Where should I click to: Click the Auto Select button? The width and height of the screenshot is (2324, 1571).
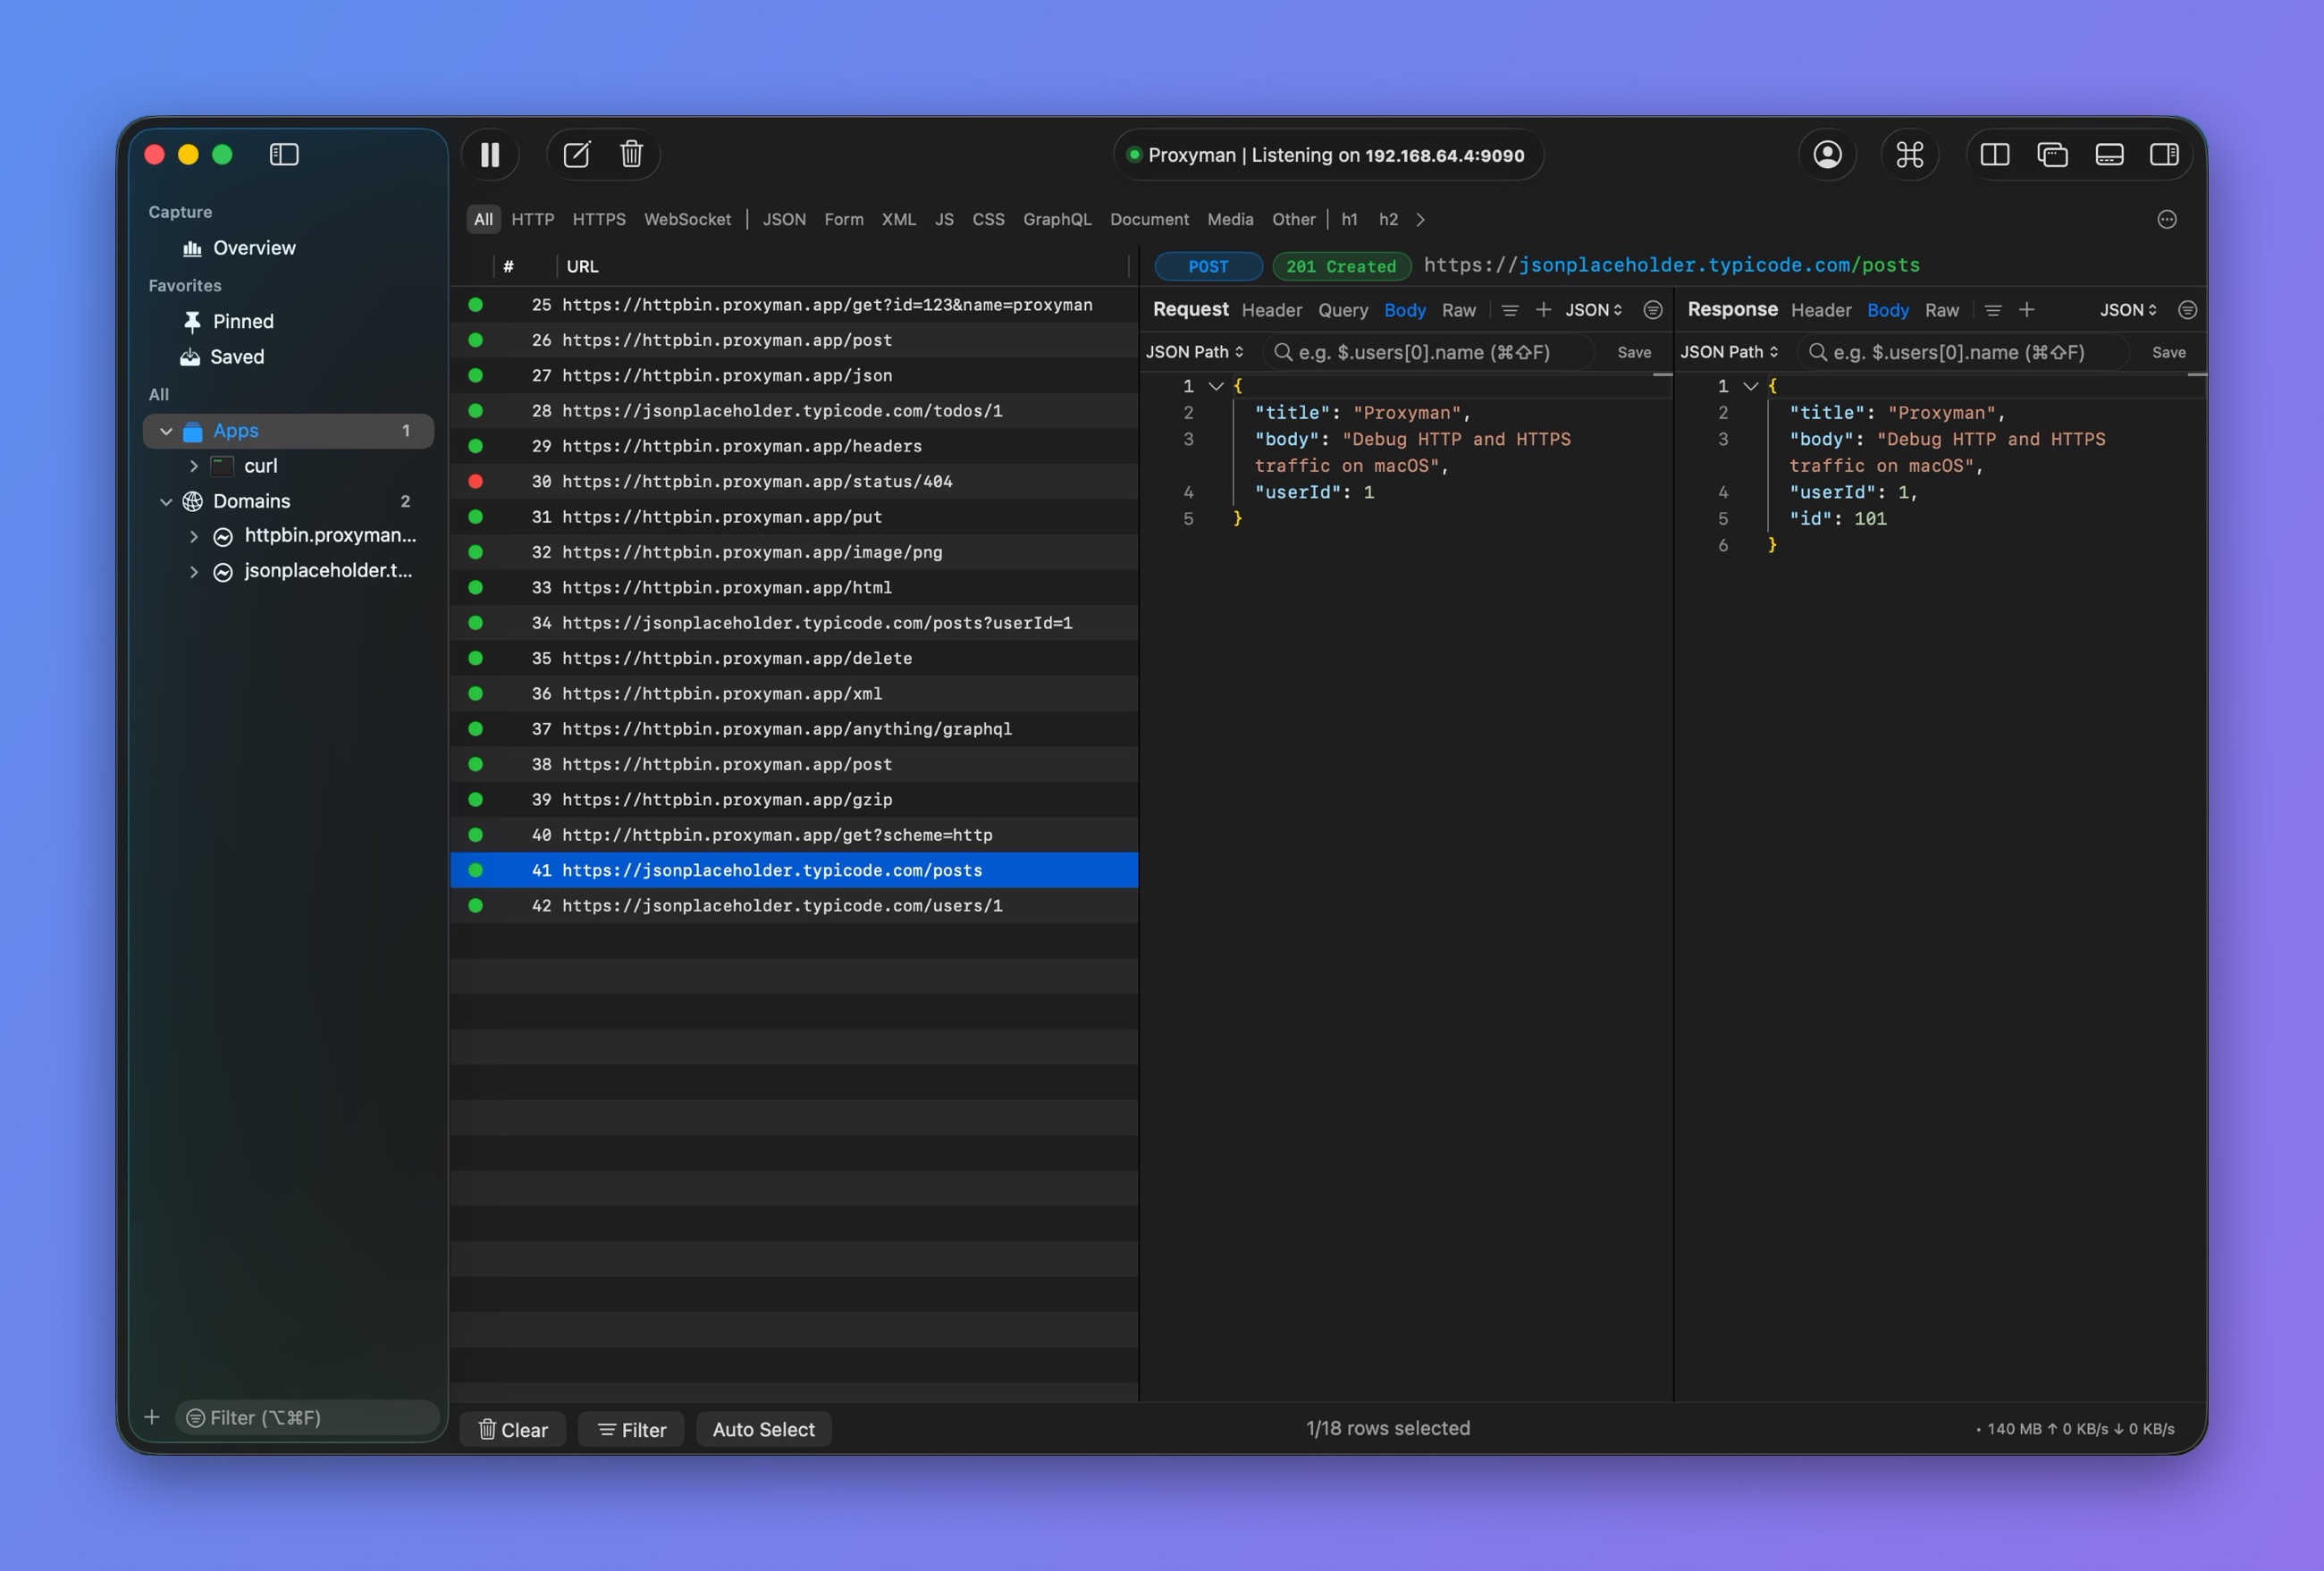[x=763, y=1430]
